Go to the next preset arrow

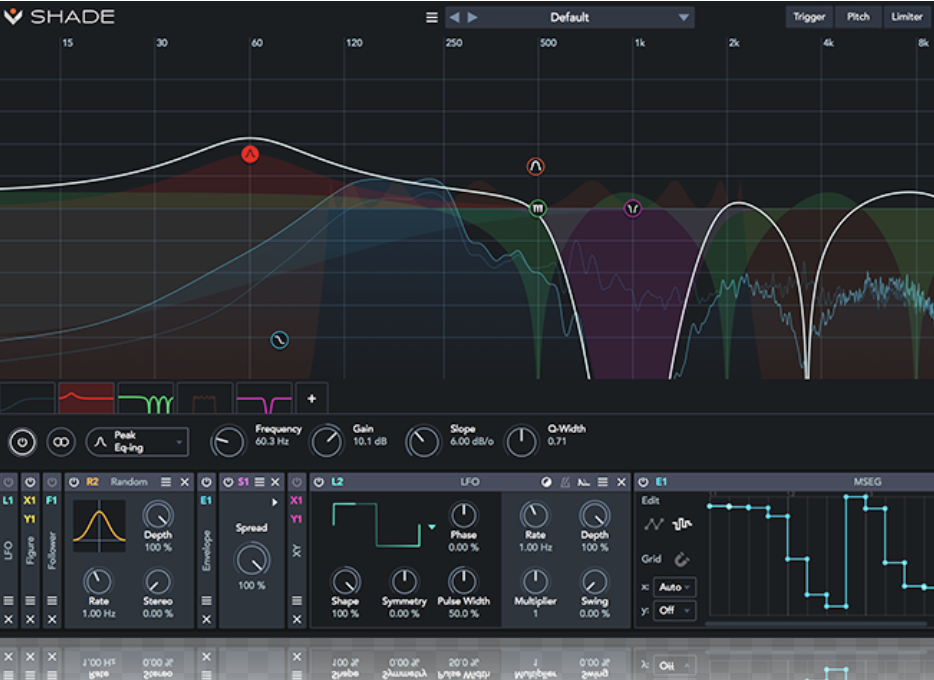pyautogui.click(x=472, y=17)
